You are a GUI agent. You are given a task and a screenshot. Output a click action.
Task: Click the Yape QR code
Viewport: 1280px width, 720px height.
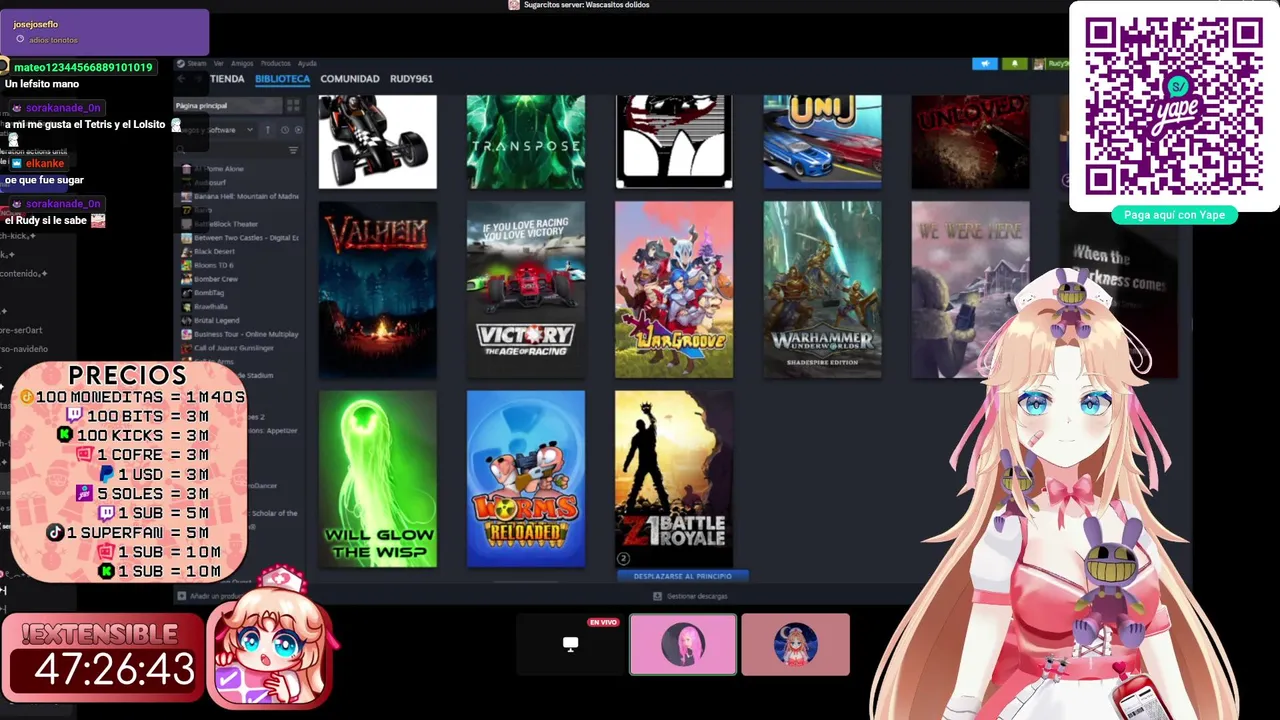(1174, 105)
